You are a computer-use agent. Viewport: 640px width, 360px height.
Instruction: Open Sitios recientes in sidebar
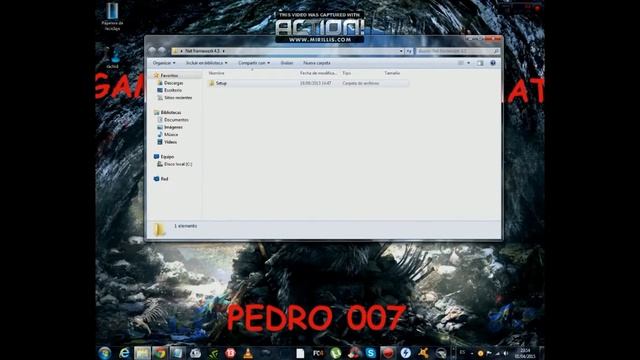(x=178, y=98)
